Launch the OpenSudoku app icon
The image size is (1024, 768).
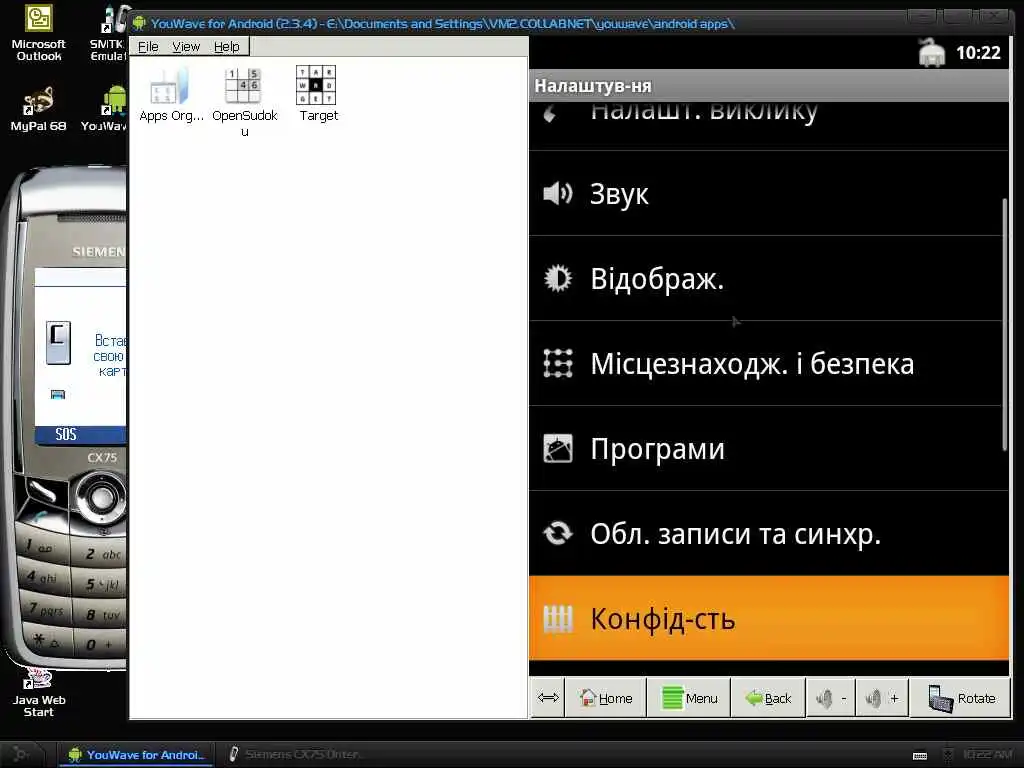point(244,101)
